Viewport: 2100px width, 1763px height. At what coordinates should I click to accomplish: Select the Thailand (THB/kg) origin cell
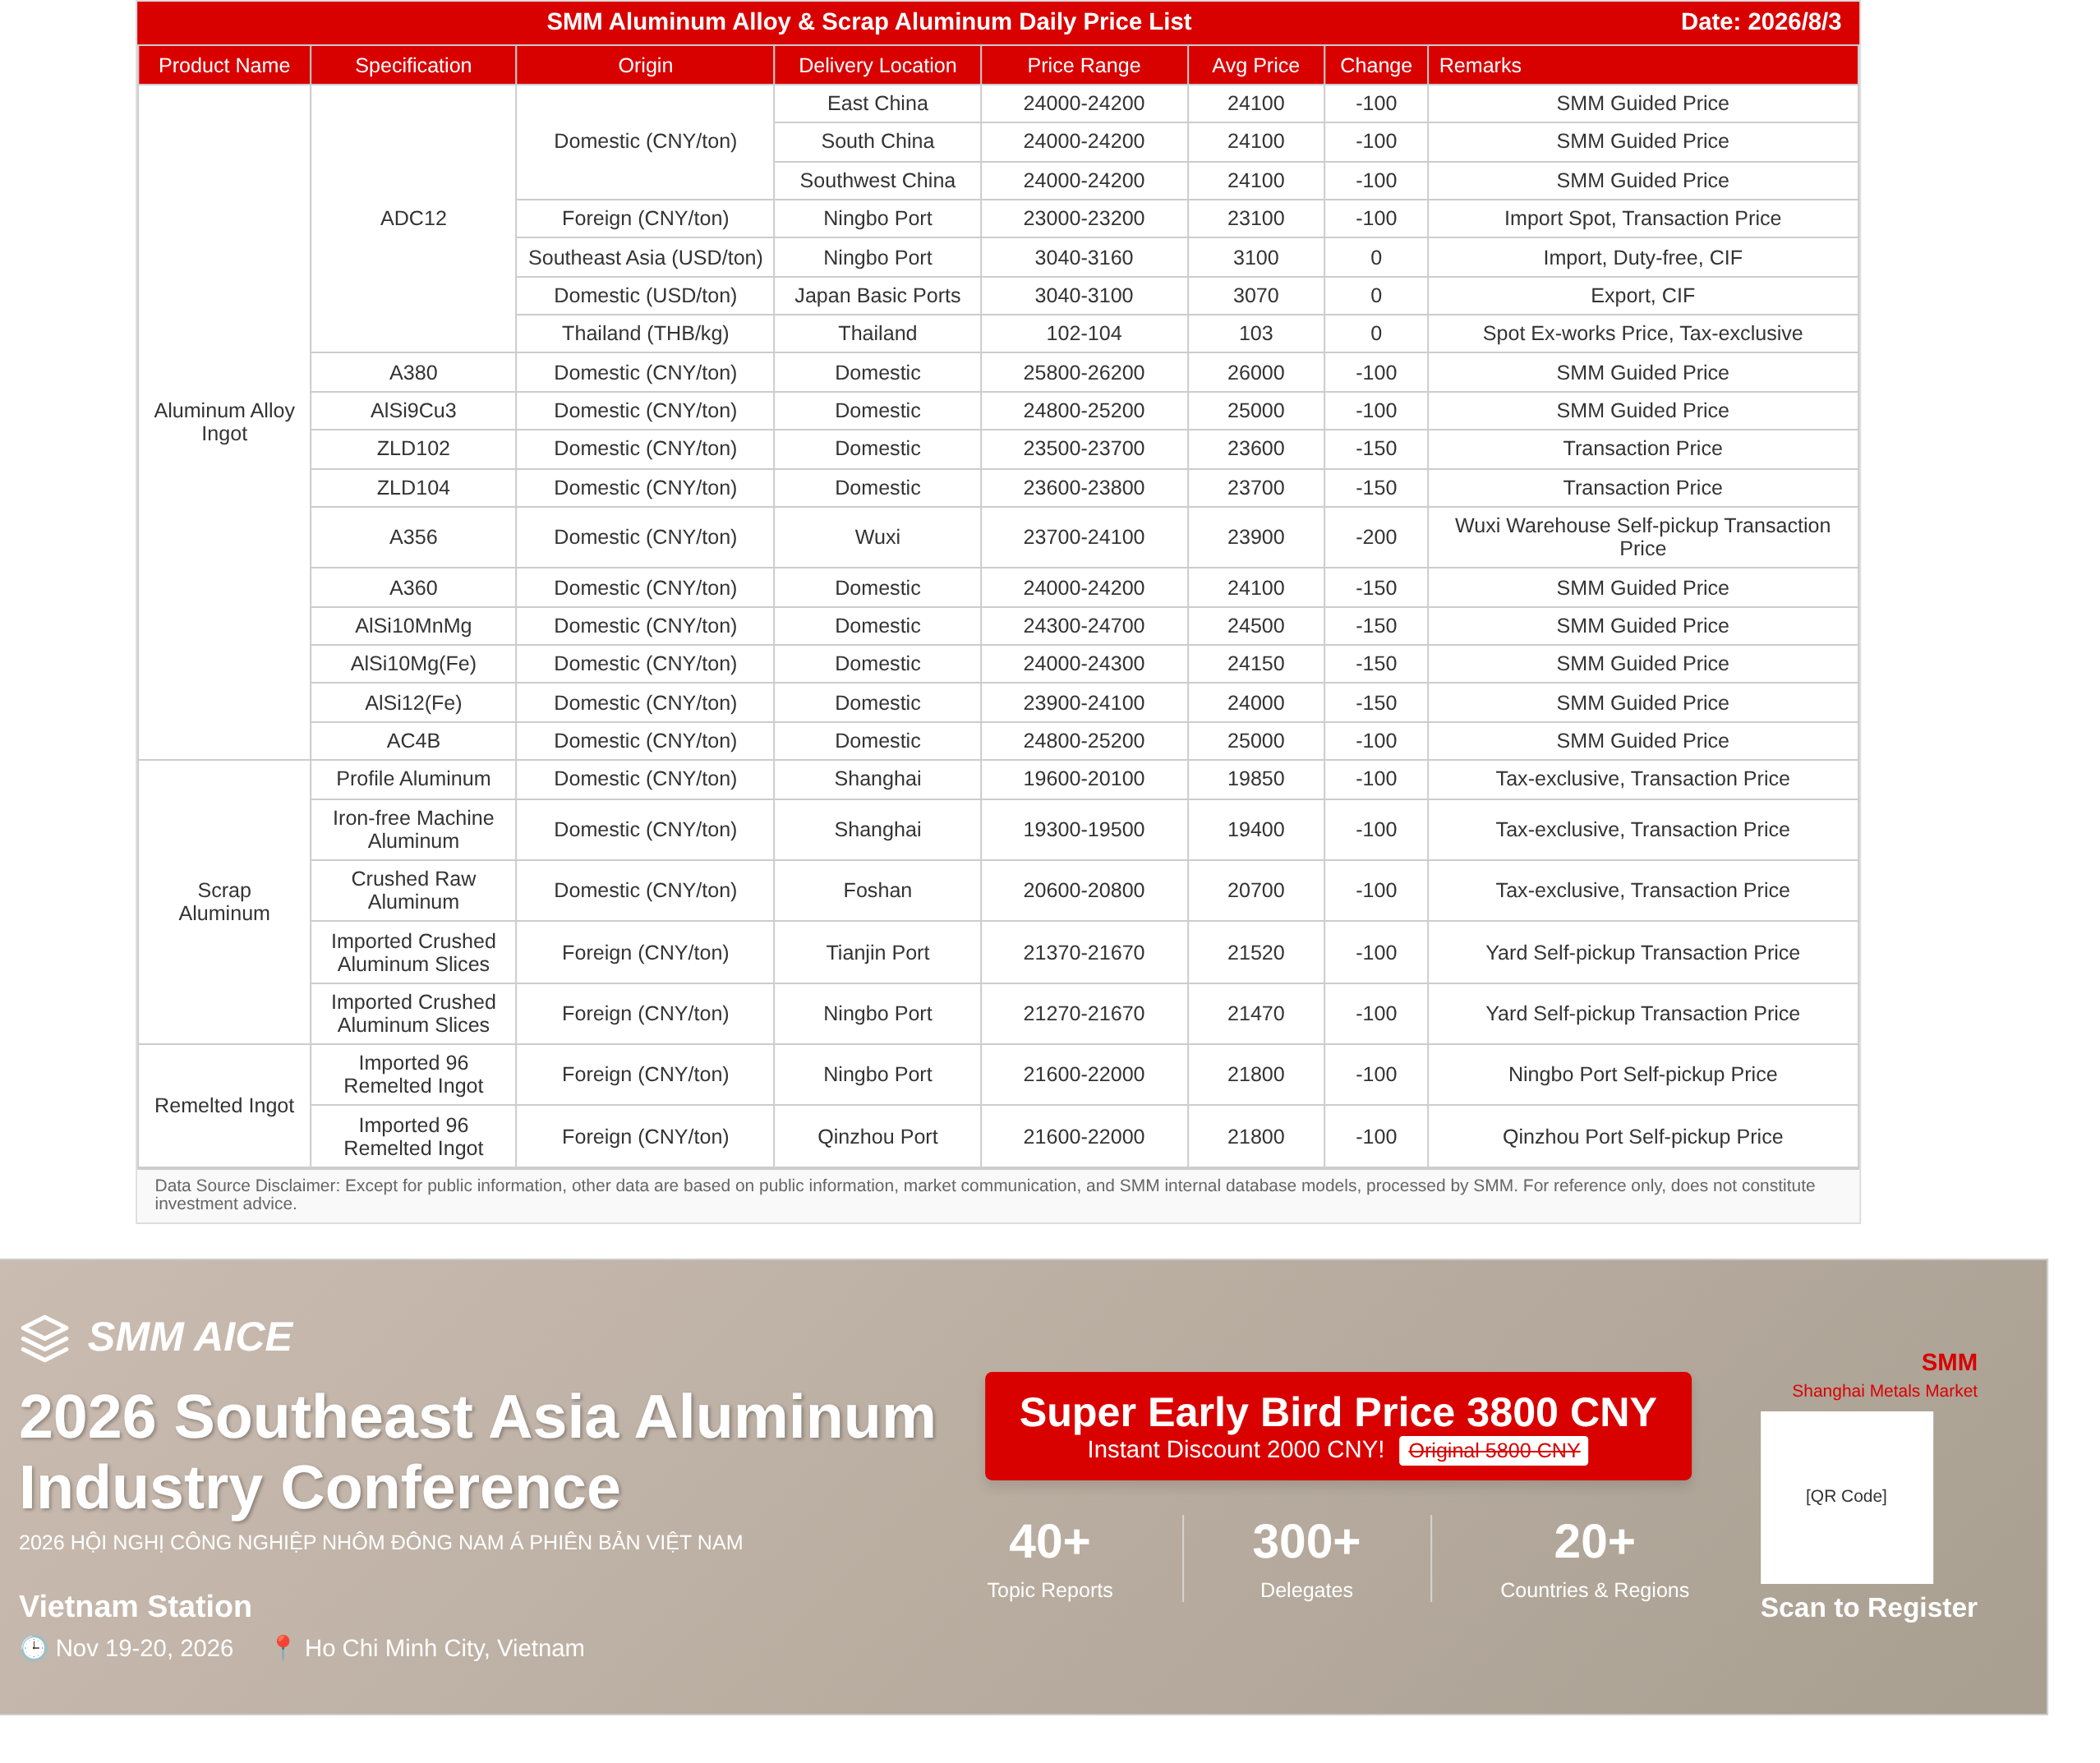pos(645,334)
